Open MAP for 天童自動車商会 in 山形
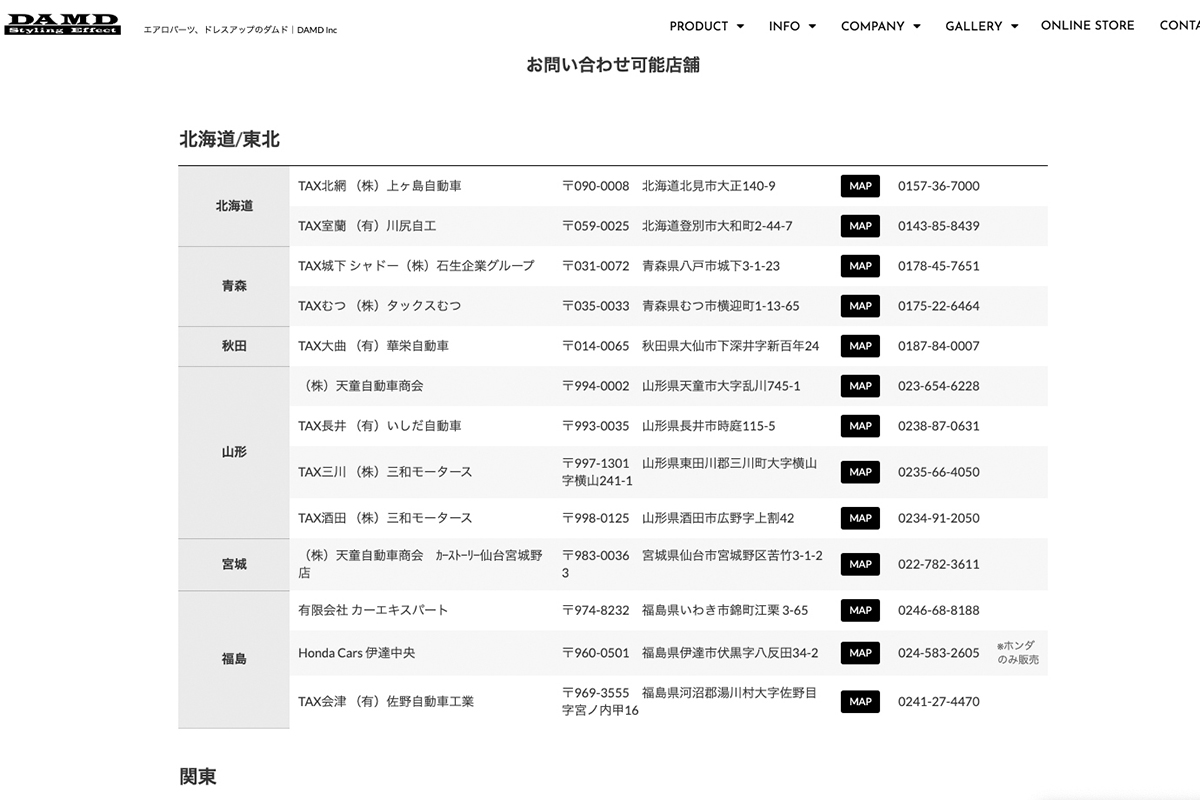This screenshot has width=1200, height=800. click(860, 386)
